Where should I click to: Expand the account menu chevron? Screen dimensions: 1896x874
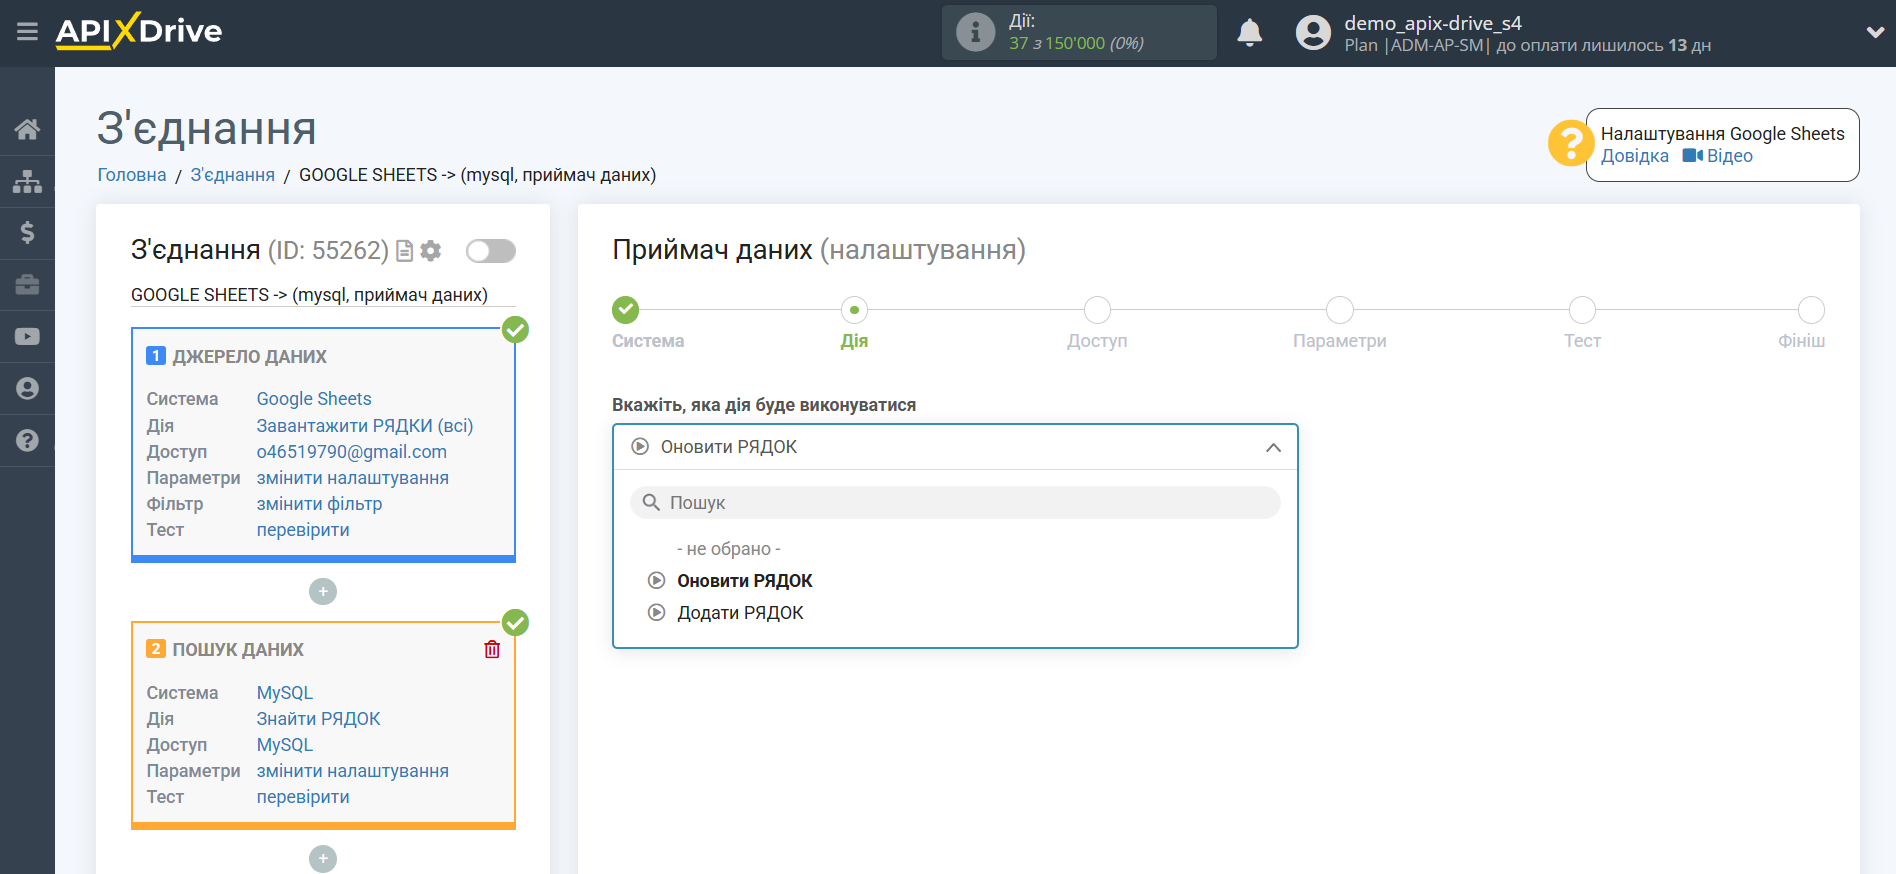point(1875,32)
